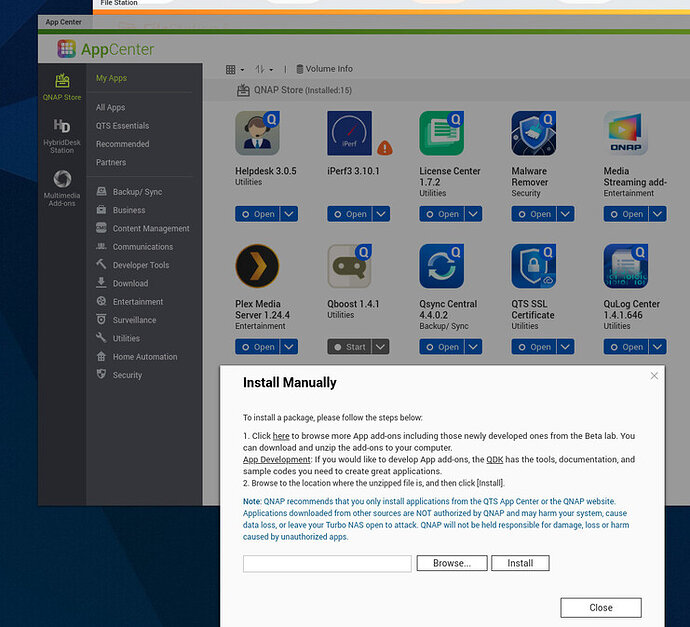The image size is (690, 627).
Task: Select All Apps category
Action: [x=110, y=107]
